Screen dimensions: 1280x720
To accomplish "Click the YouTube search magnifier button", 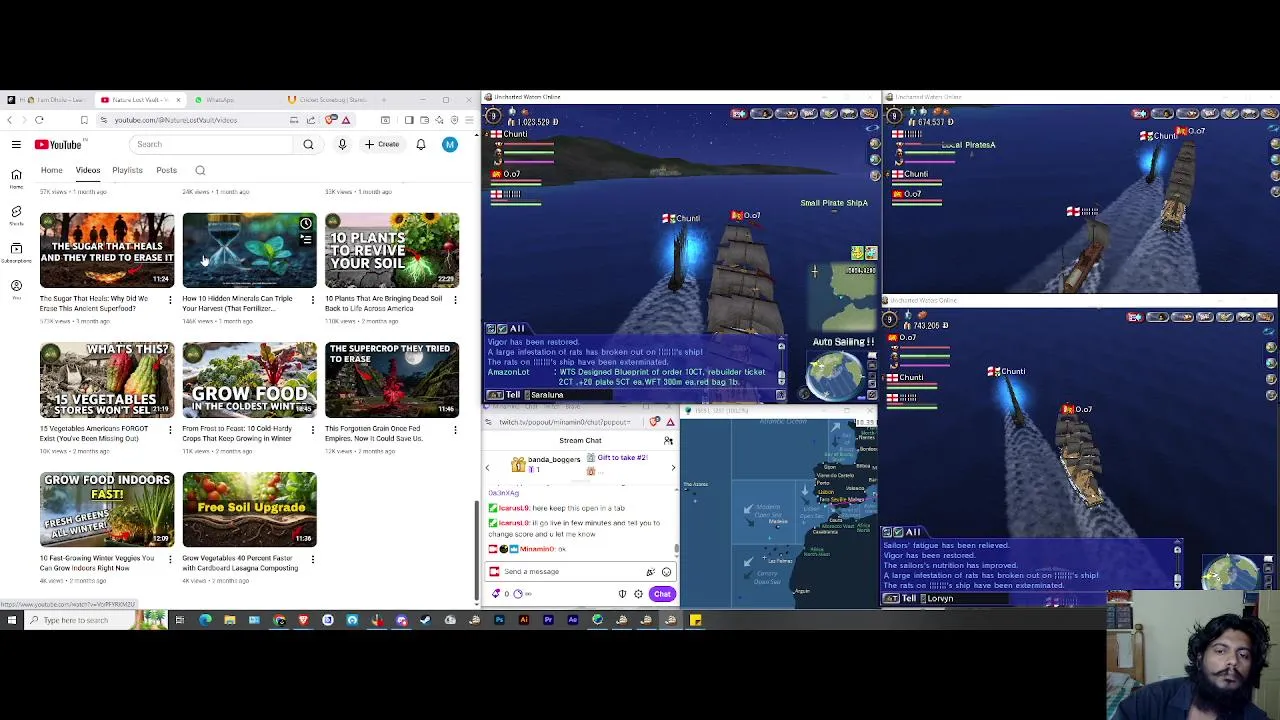I will point(308,145).
